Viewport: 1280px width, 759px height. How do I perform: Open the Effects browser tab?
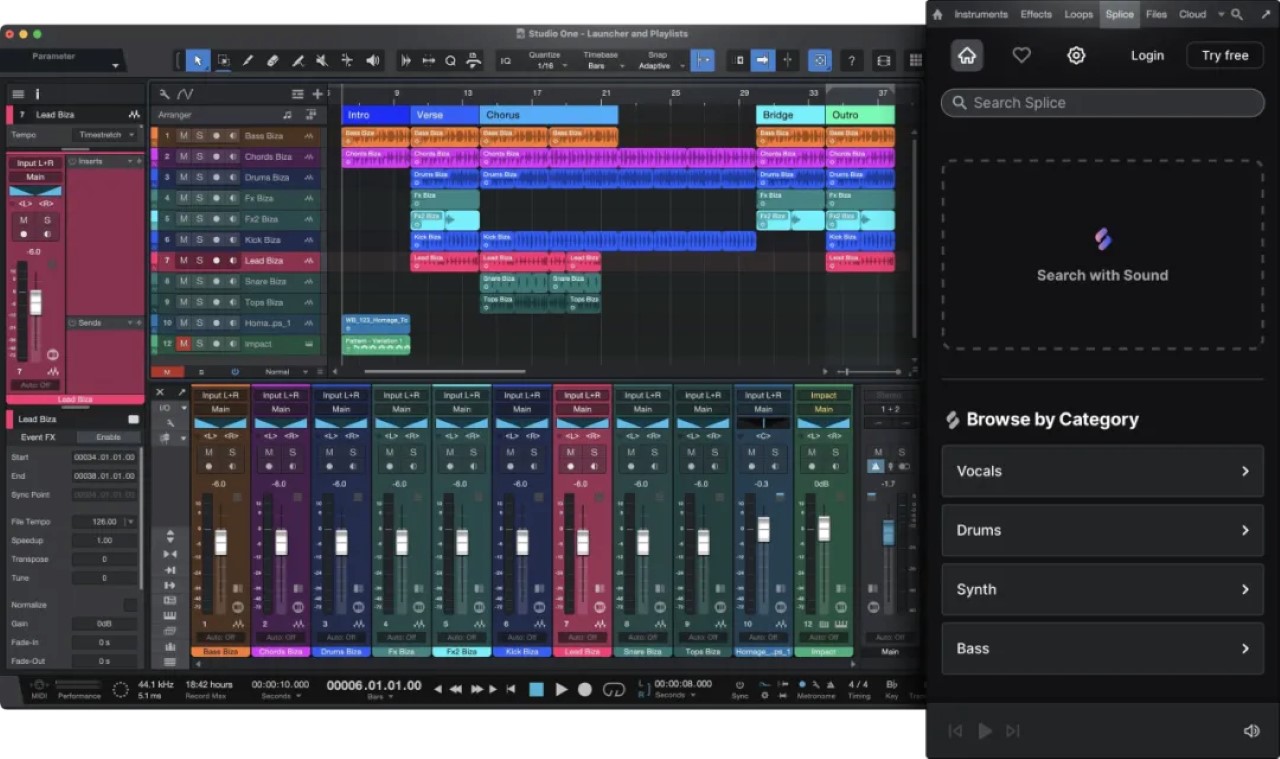pyautogui.click(x=1036, y=14)
